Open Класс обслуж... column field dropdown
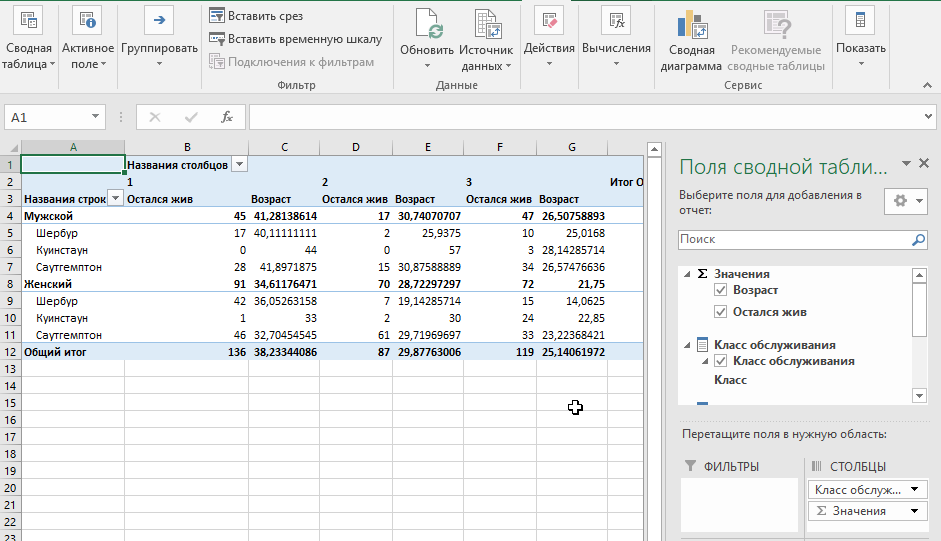941x541 pixels. click(915, 489)
